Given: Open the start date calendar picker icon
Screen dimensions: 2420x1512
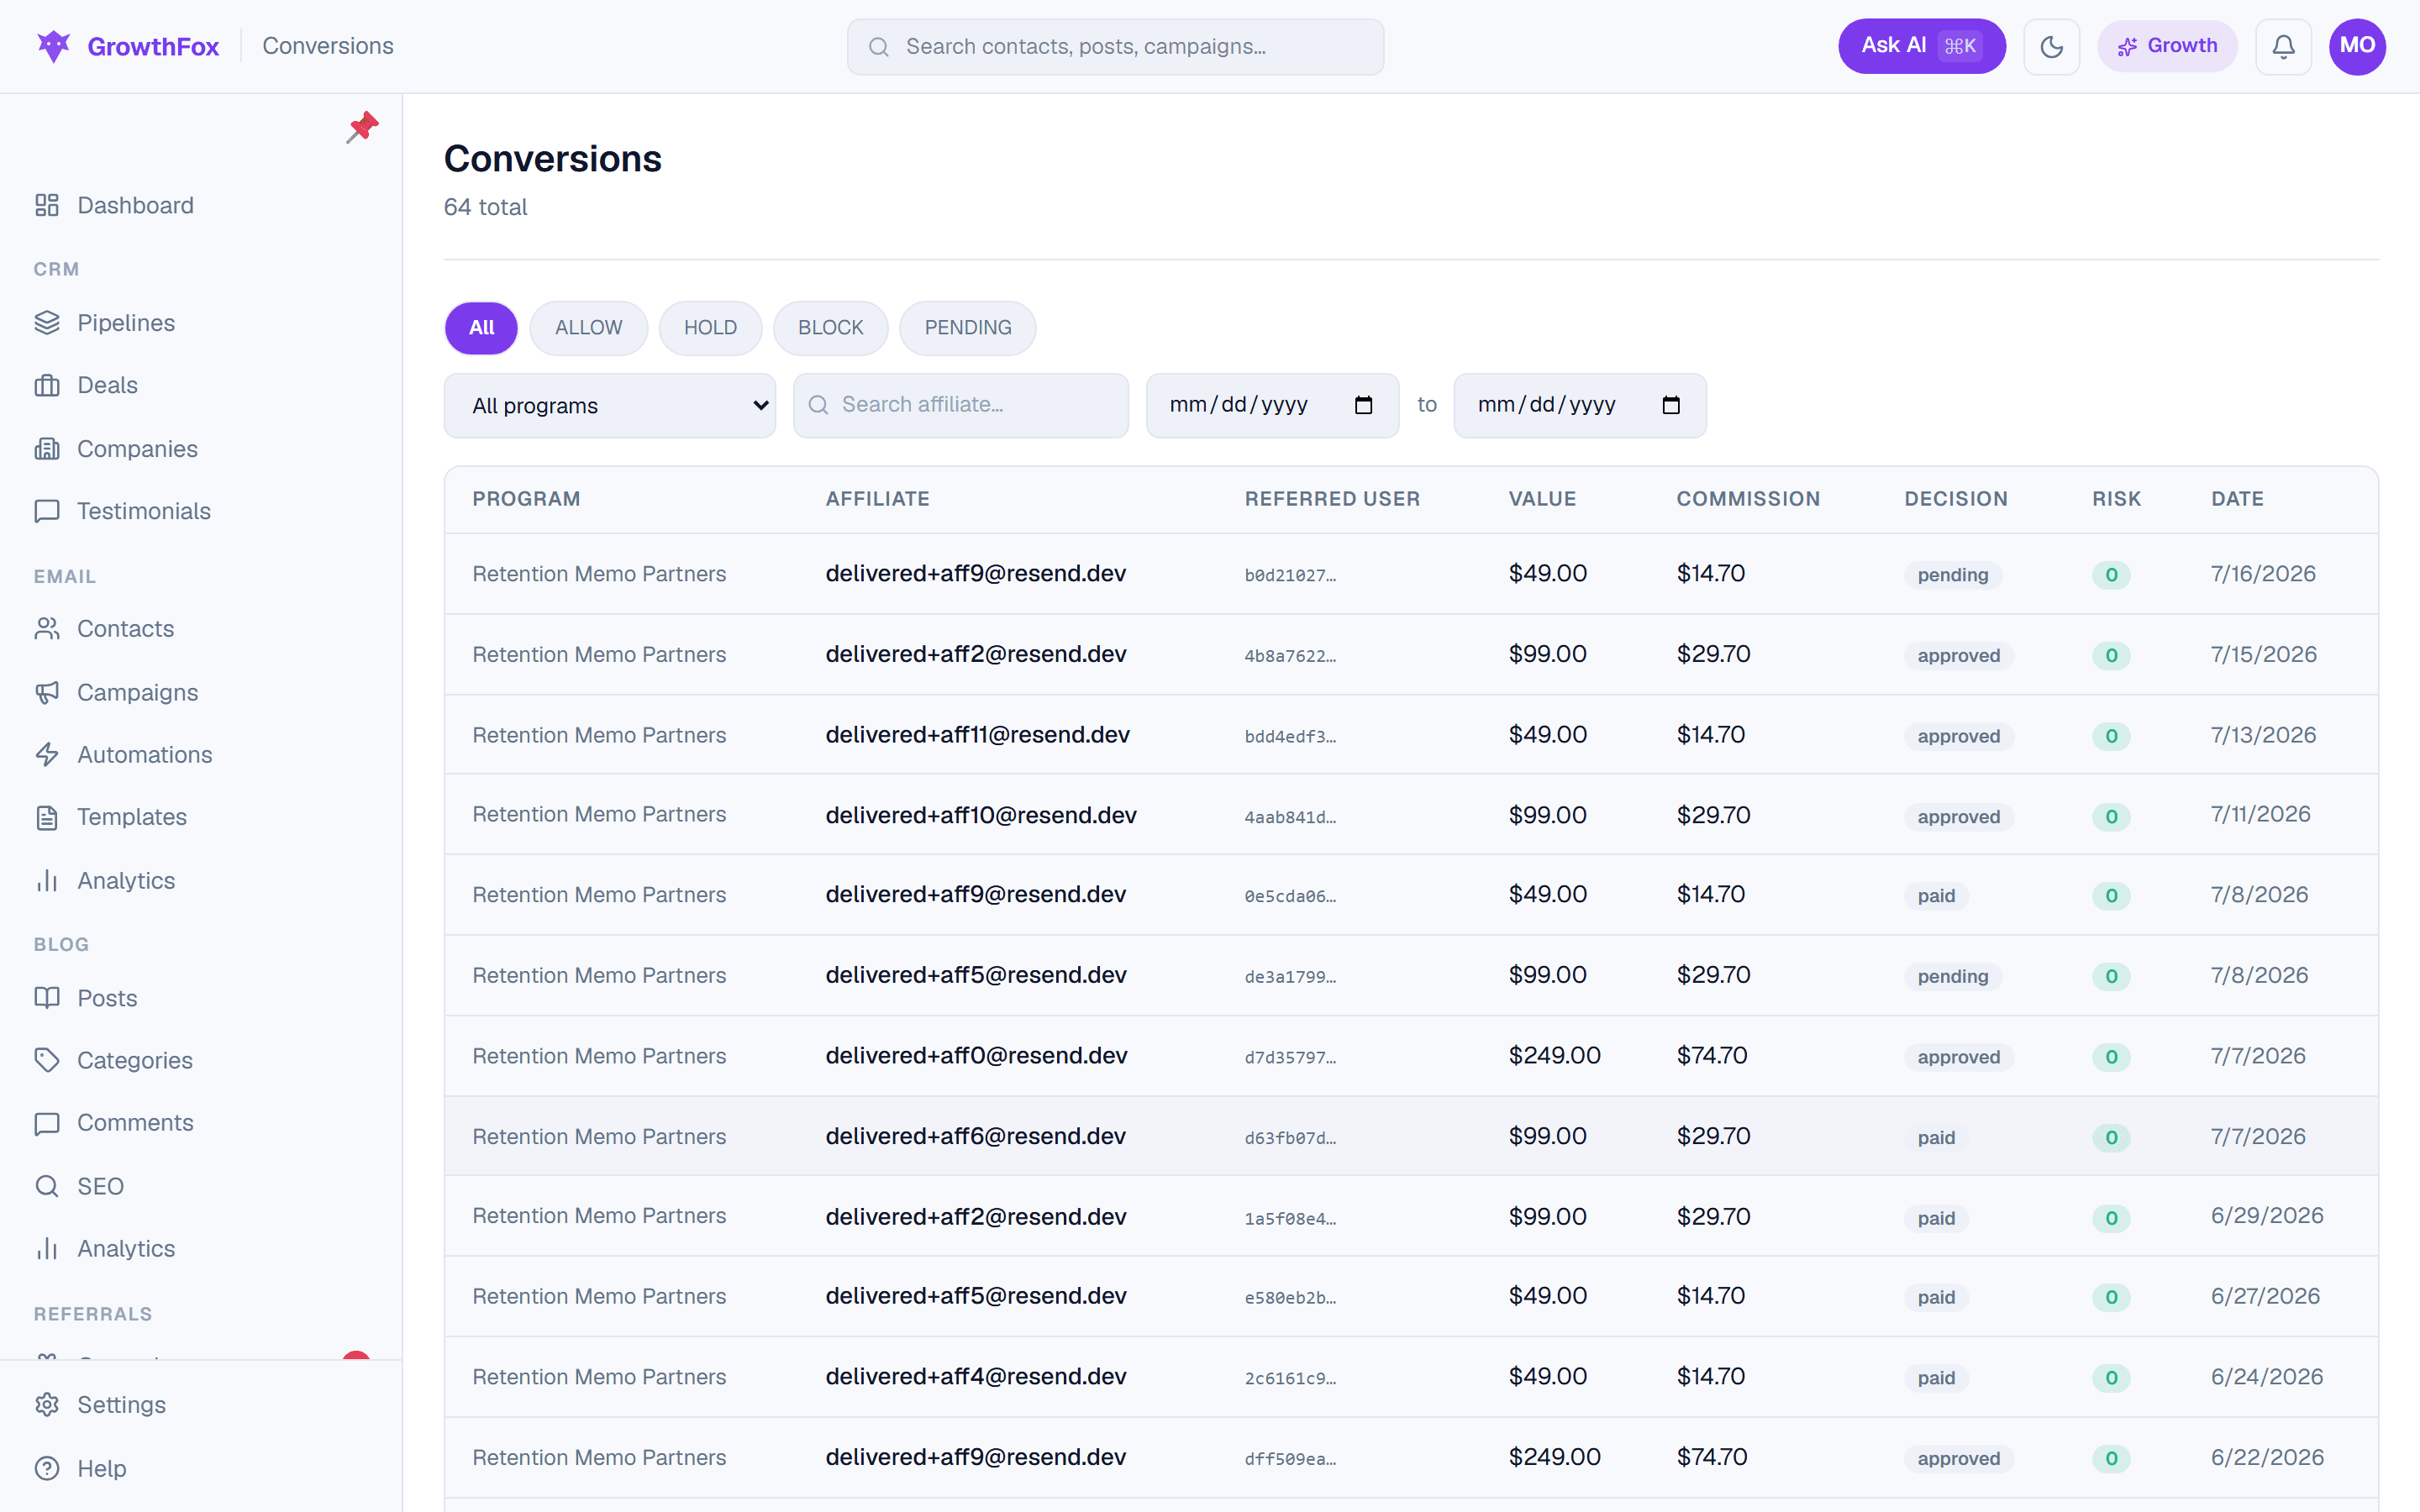Looking at the screenshot, I should (x=1363, y=405).
